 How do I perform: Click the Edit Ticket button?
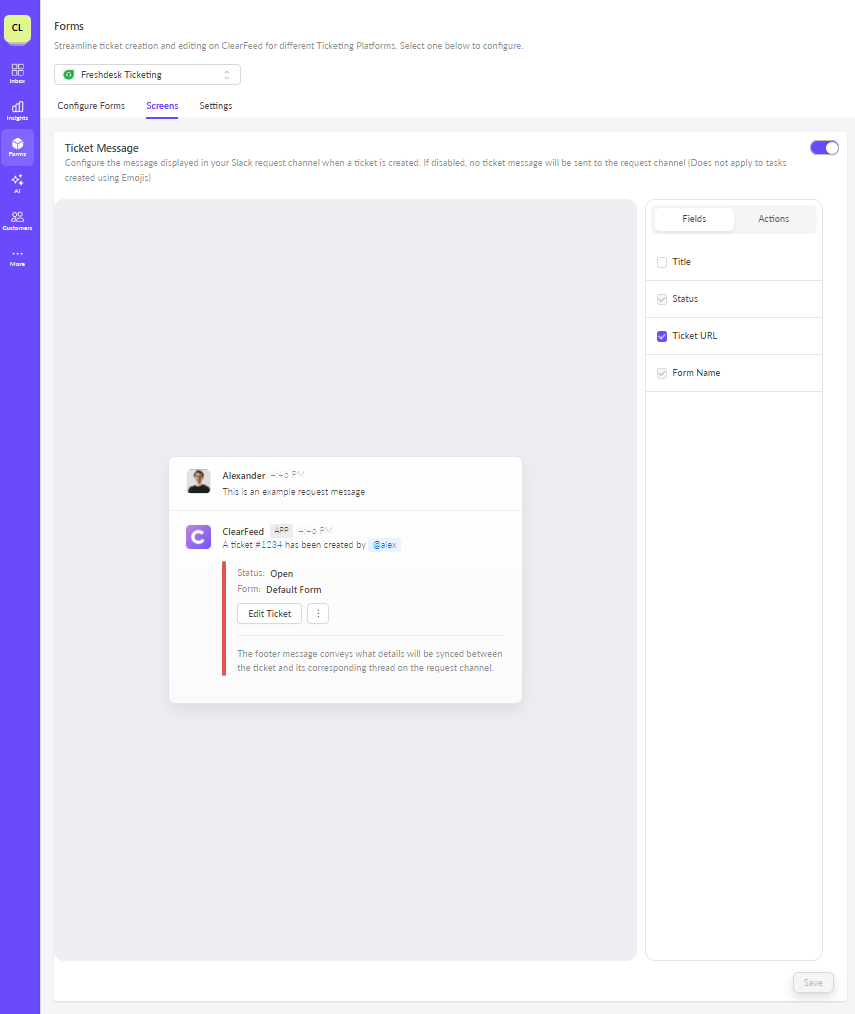click(x=270, y=614)
